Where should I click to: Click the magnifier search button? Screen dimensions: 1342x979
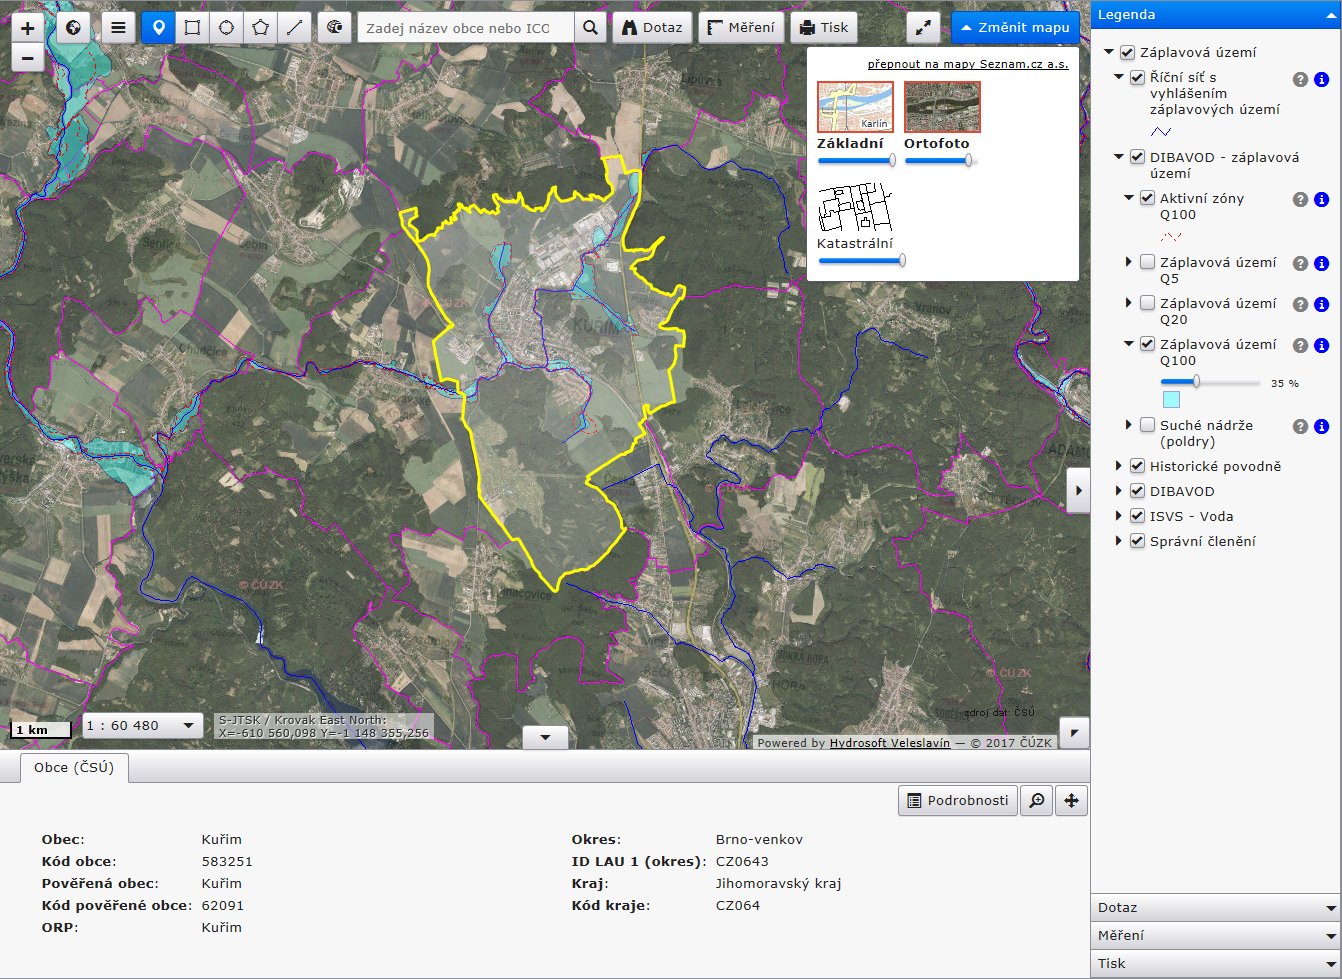coord(591,28)
